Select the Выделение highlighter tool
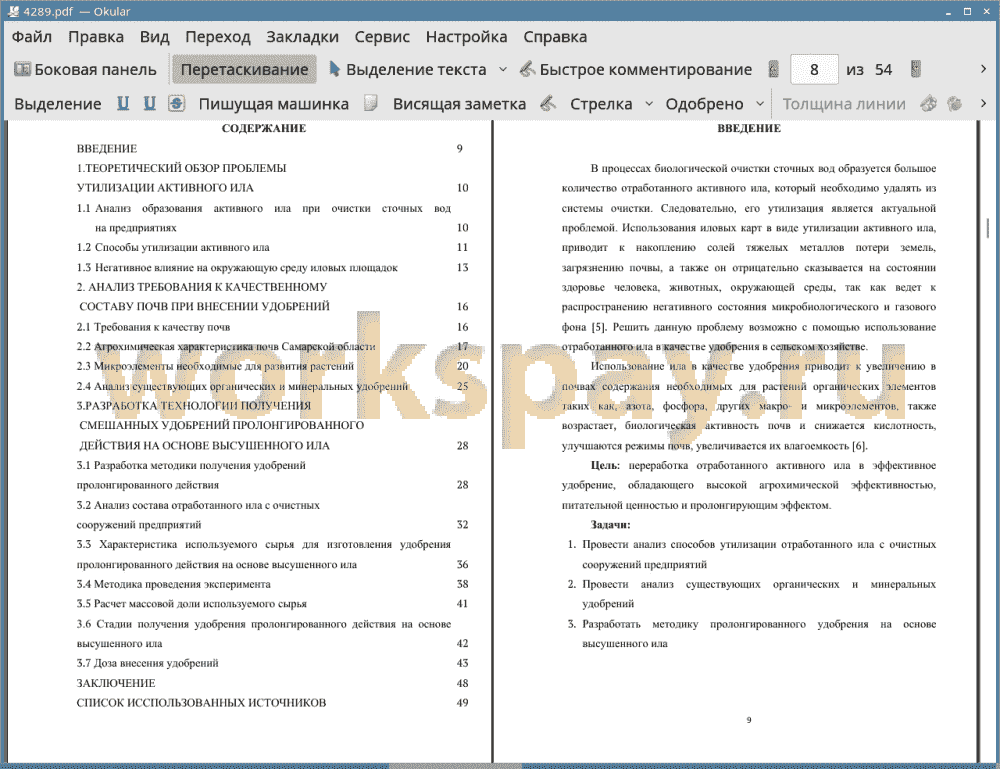Image resolution: width=1000 pixels, height=769 pixels. (57, 104)
